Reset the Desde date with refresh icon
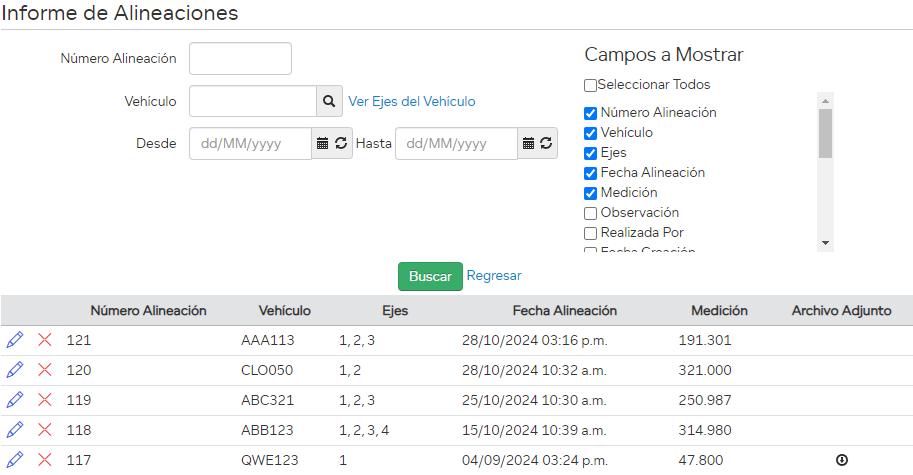The image size is (913, 475). pos(341,143)
